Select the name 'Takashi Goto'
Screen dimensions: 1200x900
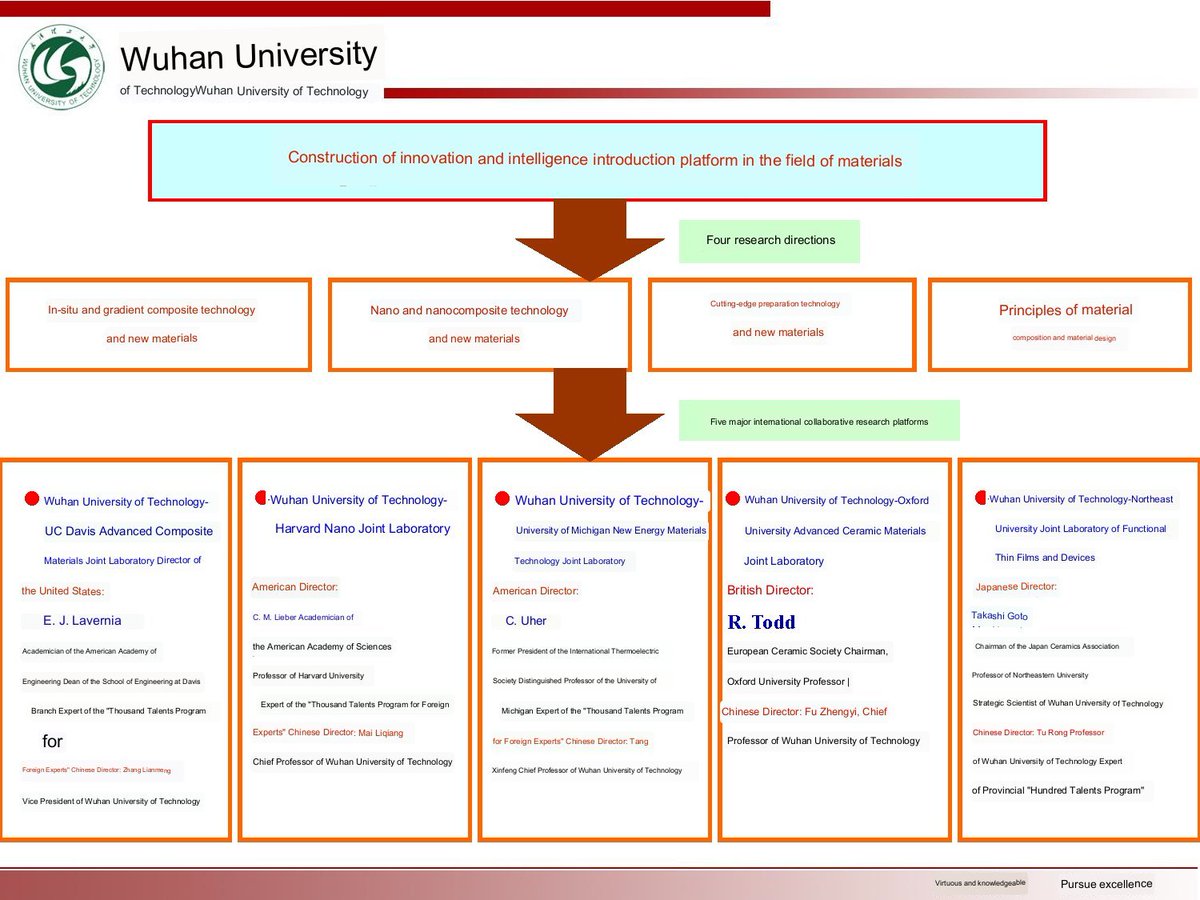pos(1000,616)
